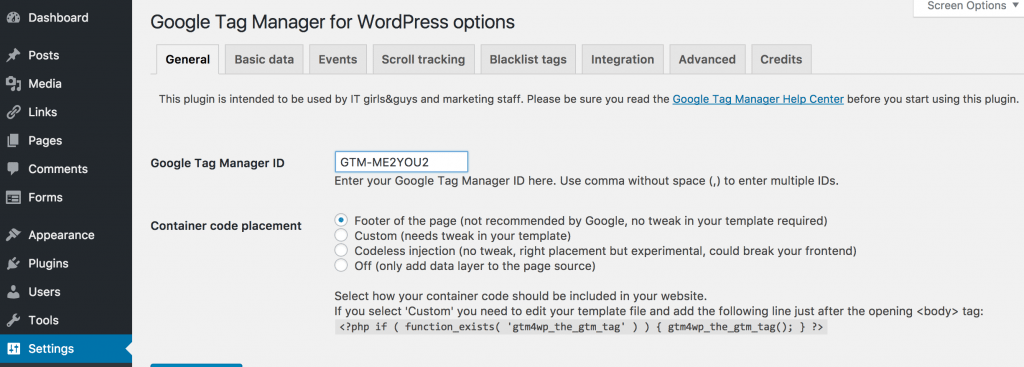Open the Events tab
This screenshot has width=1024, height=367.
338,59
